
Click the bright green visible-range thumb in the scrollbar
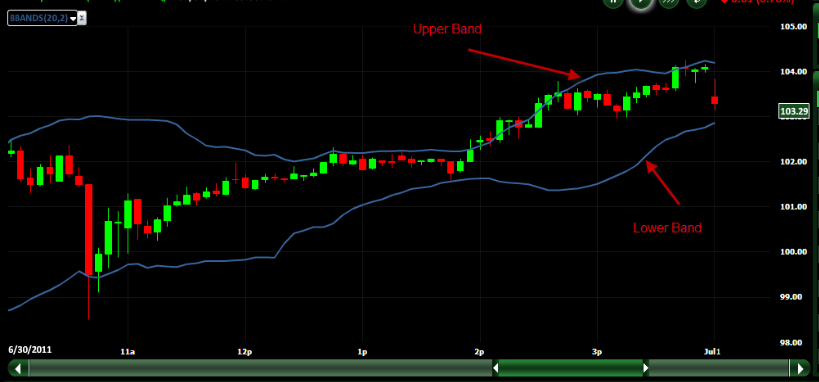pyautogui.click(x=570, y=368)
